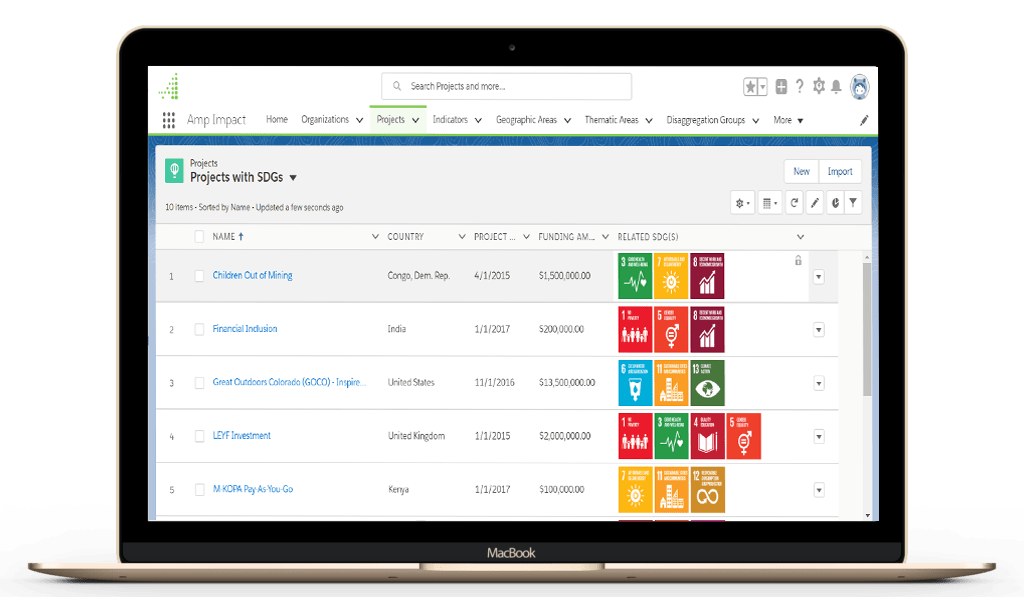Click the favorites star icon
1024x597 pixels.
click(750, 86)
